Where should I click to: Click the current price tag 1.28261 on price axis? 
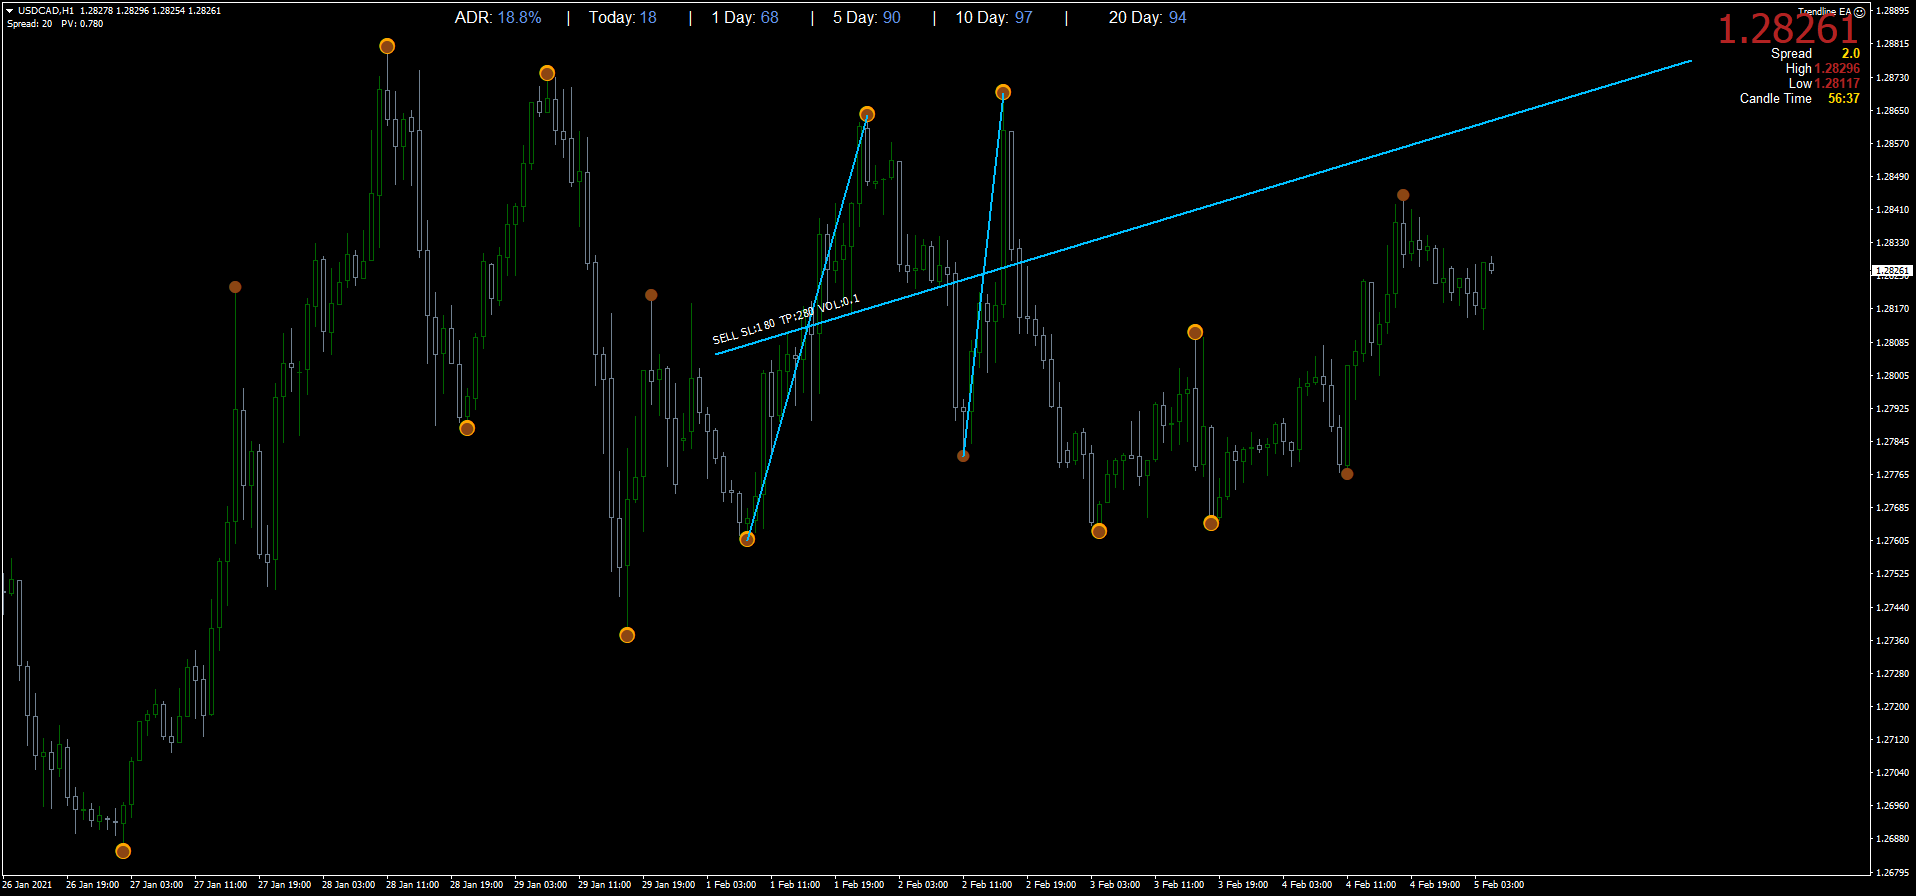point(1892,270)
